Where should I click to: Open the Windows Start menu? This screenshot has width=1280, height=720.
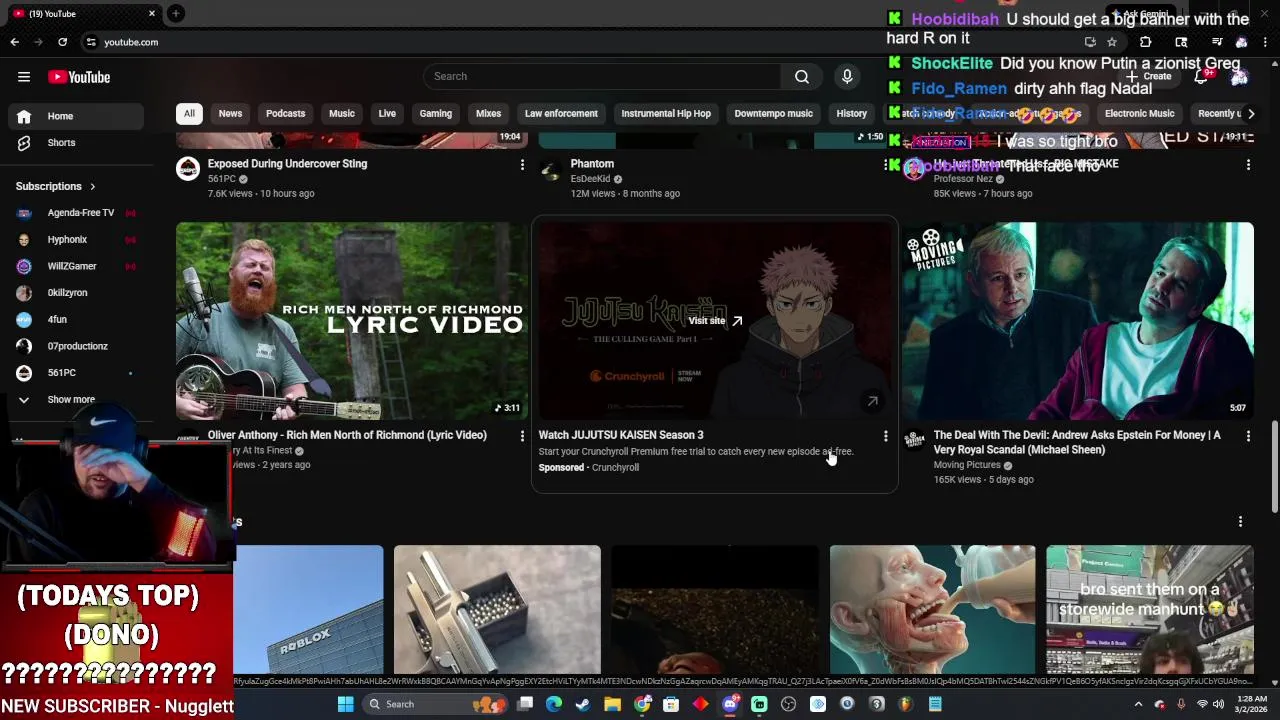point(345,704)
